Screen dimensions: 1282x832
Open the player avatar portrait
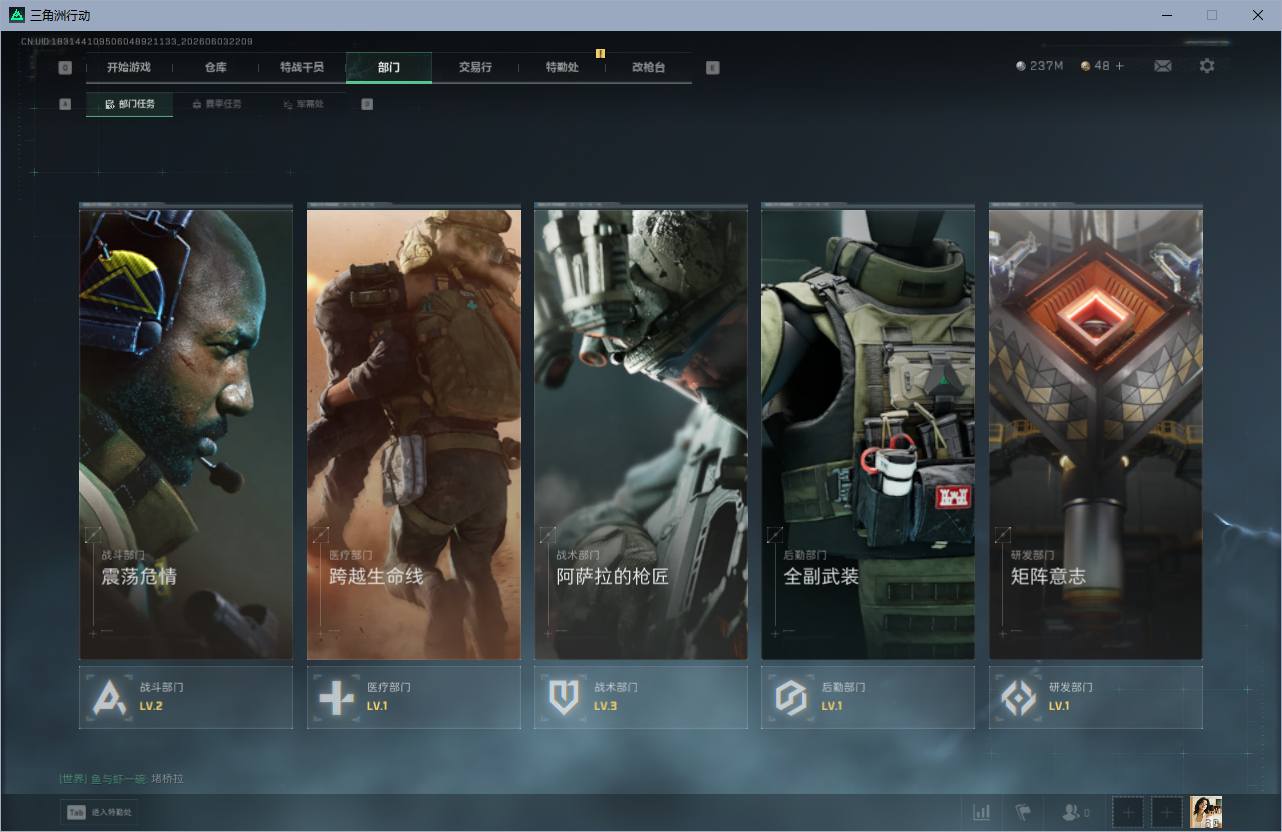1206,812
